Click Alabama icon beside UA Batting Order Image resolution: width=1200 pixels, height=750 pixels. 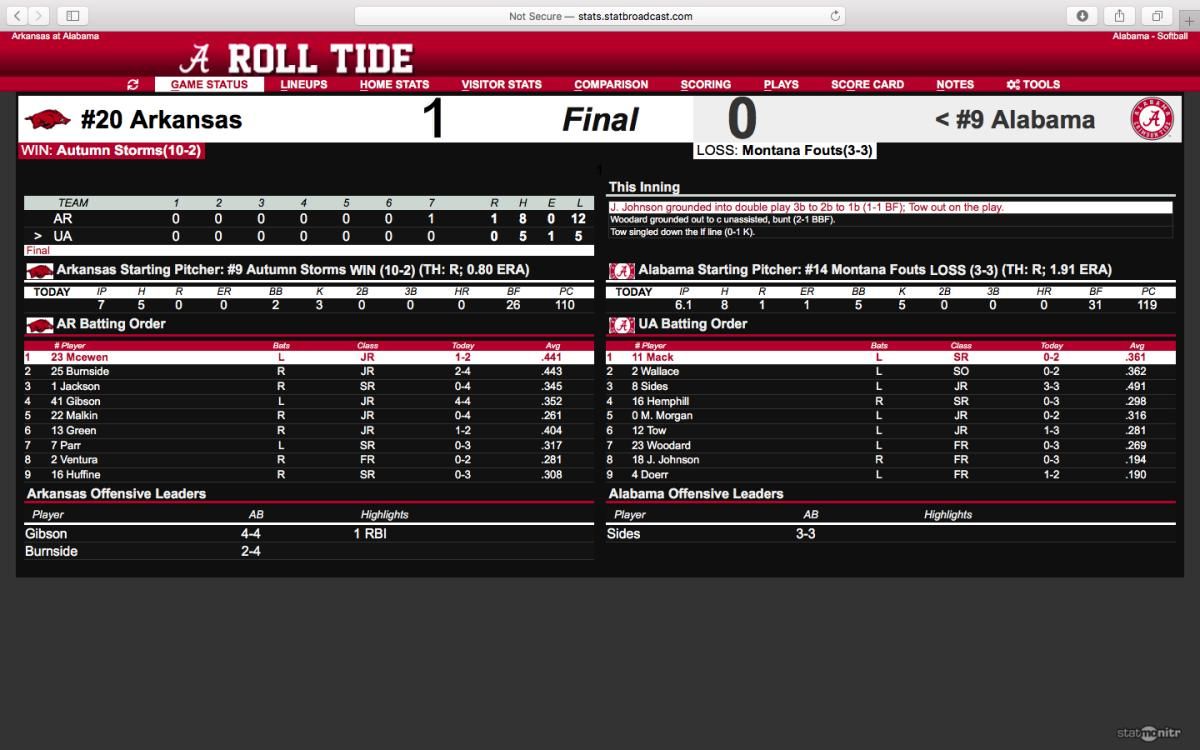coord(621,324)
